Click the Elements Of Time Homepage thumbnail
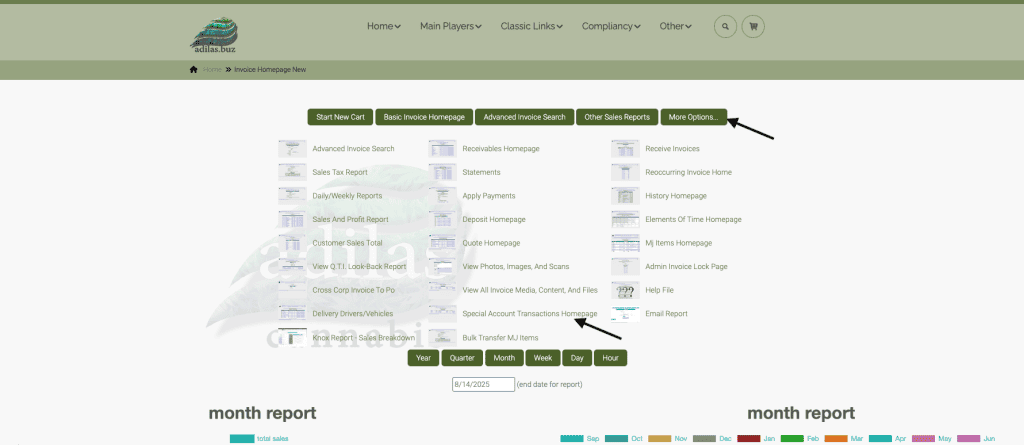 pos(625,219)
